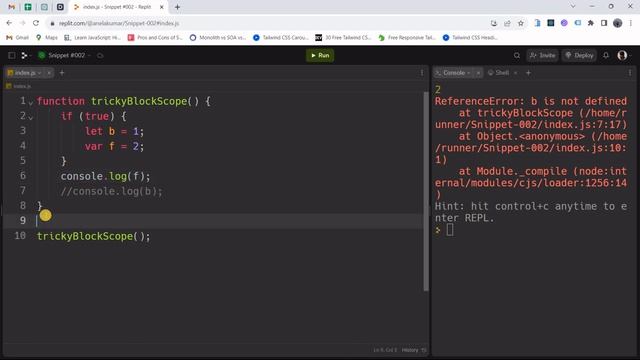Close the Console tab
Image resolution: width=640 pixels, height=360 pixels.
(x=478, y=73)
